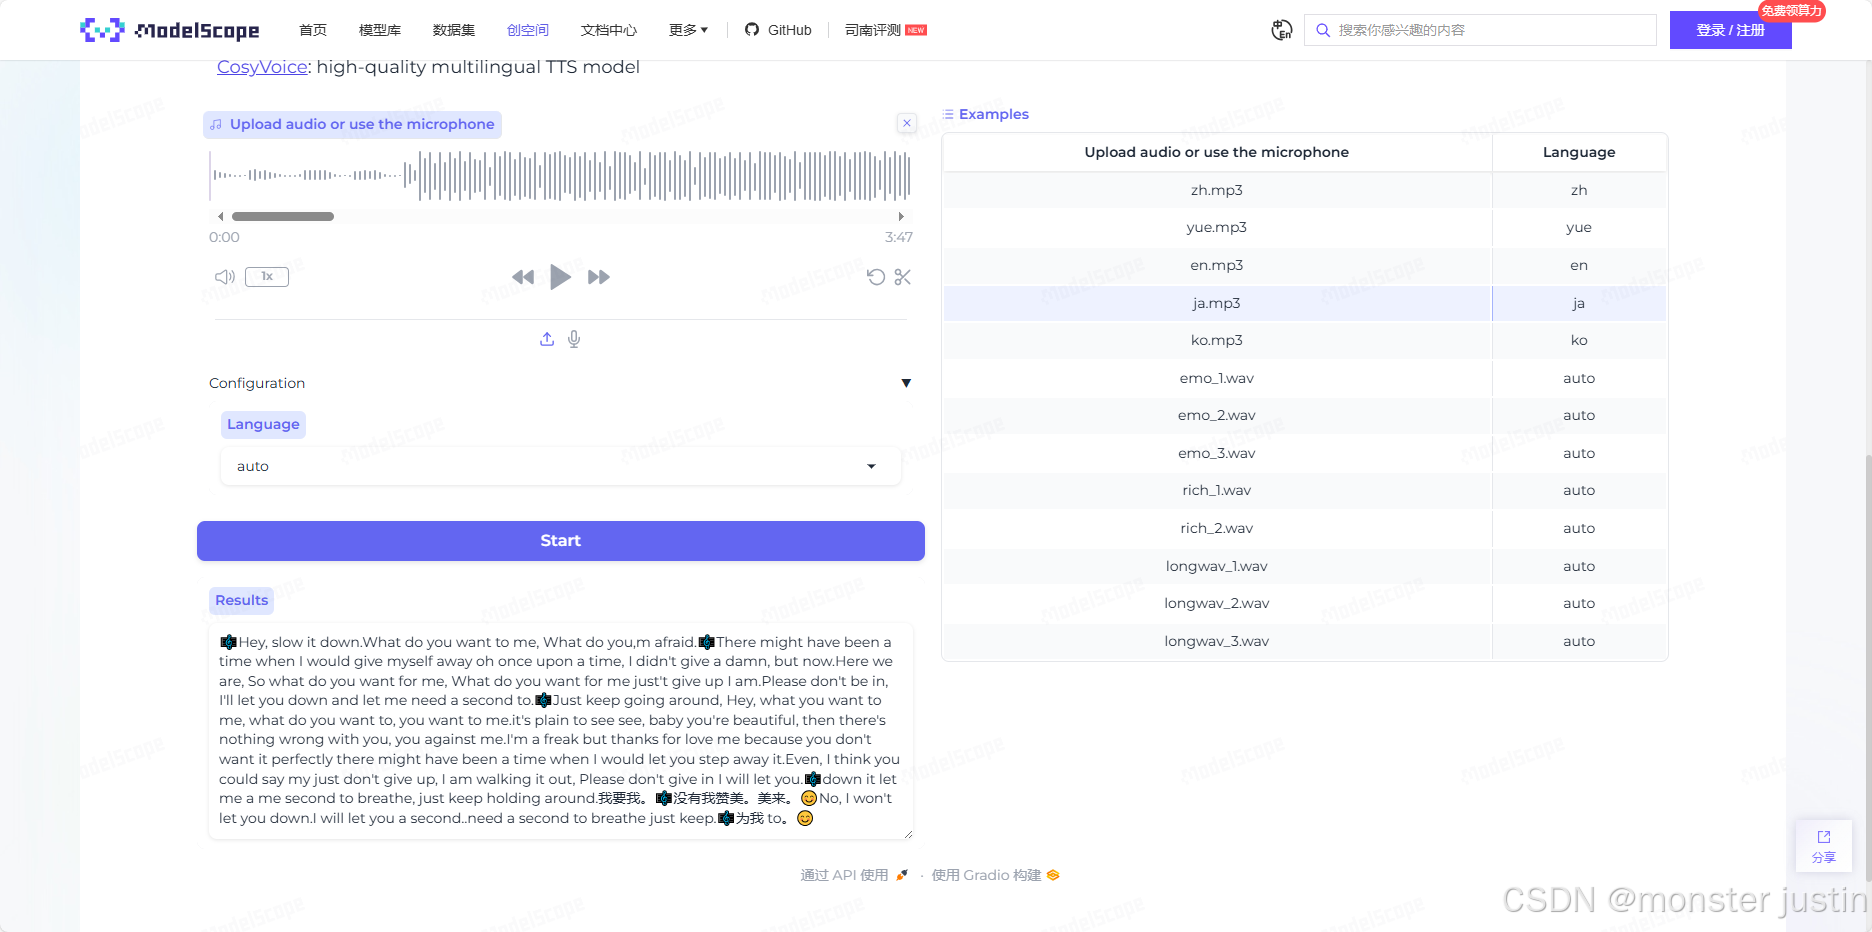Open the 更多 navigation dropdown
Viewport: 1872px width, 932px height.
pyautogui.click(x=687, y=30)
